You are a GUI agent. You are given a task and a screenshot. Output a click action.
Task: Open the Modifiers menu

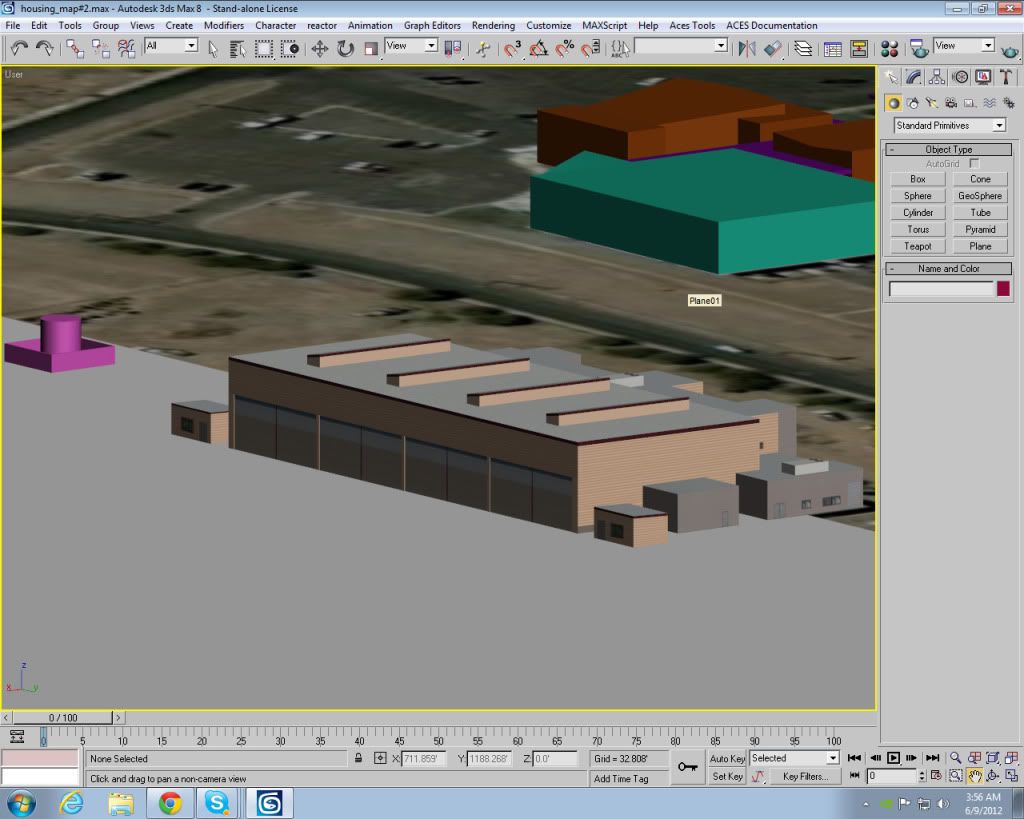223,25
